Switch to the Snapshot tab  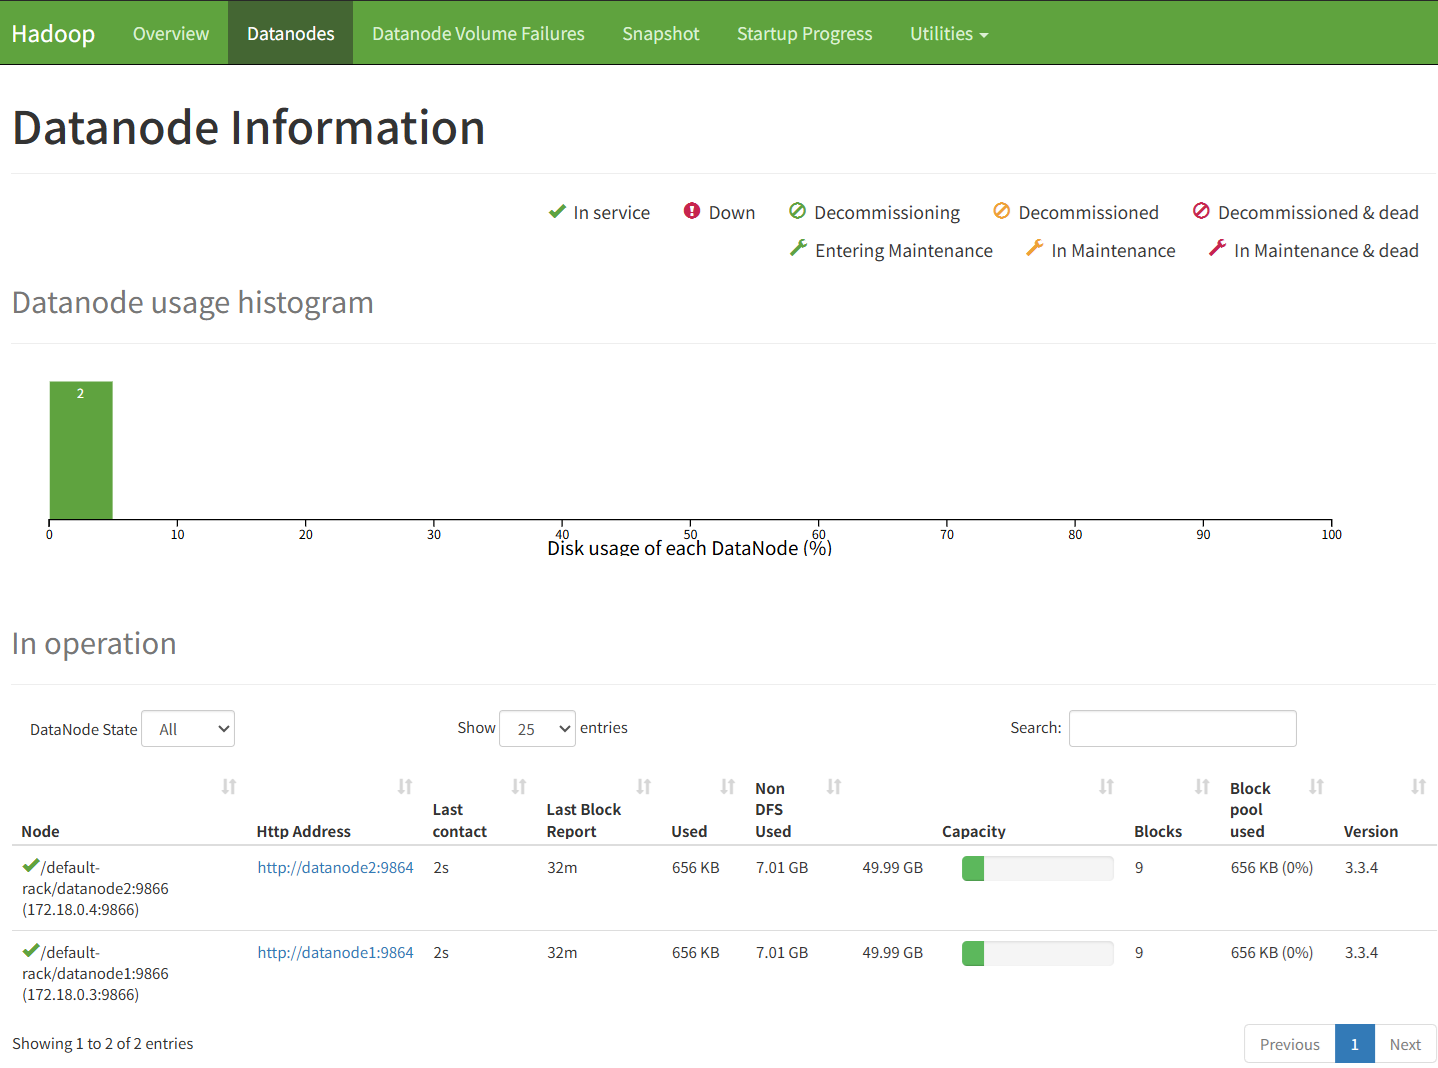[x=661, y=34]
